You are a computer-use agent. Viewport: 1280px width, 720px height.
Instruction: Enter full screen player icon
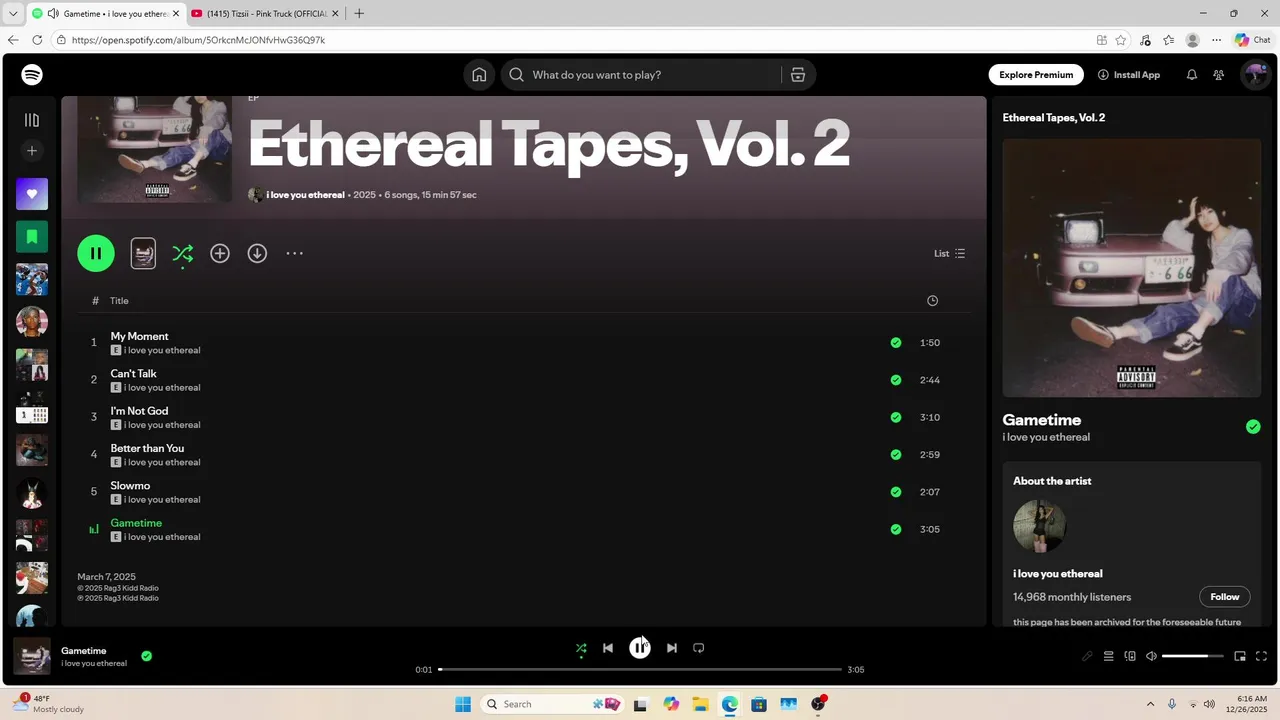pyautogui.click(x=1261, y=656)
